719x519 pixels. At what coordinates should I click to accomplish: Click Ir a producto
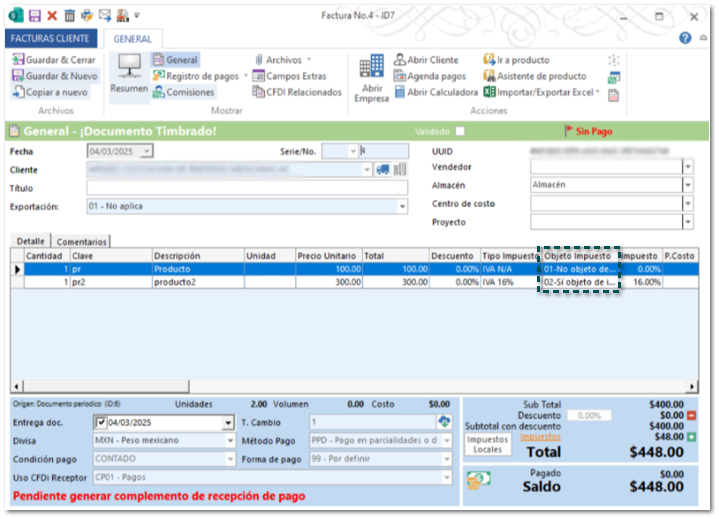coord(516,60)
